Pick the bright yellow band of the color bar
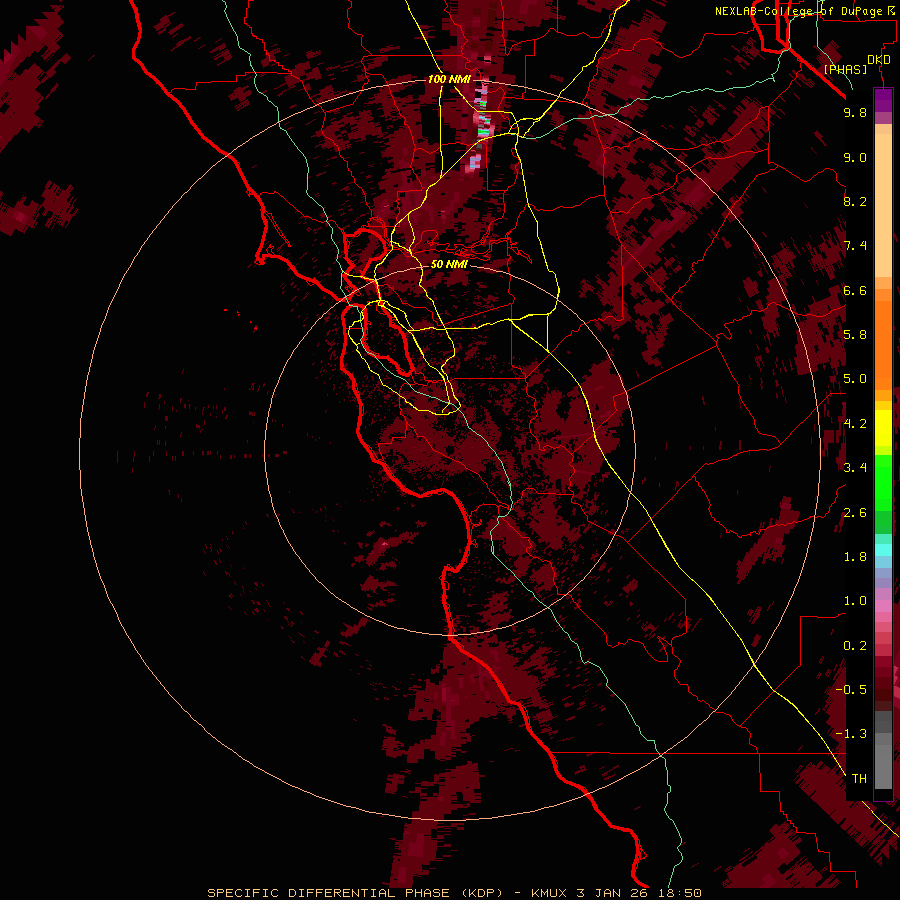Viewport: 900px width, 900px height. pos(883,428)
